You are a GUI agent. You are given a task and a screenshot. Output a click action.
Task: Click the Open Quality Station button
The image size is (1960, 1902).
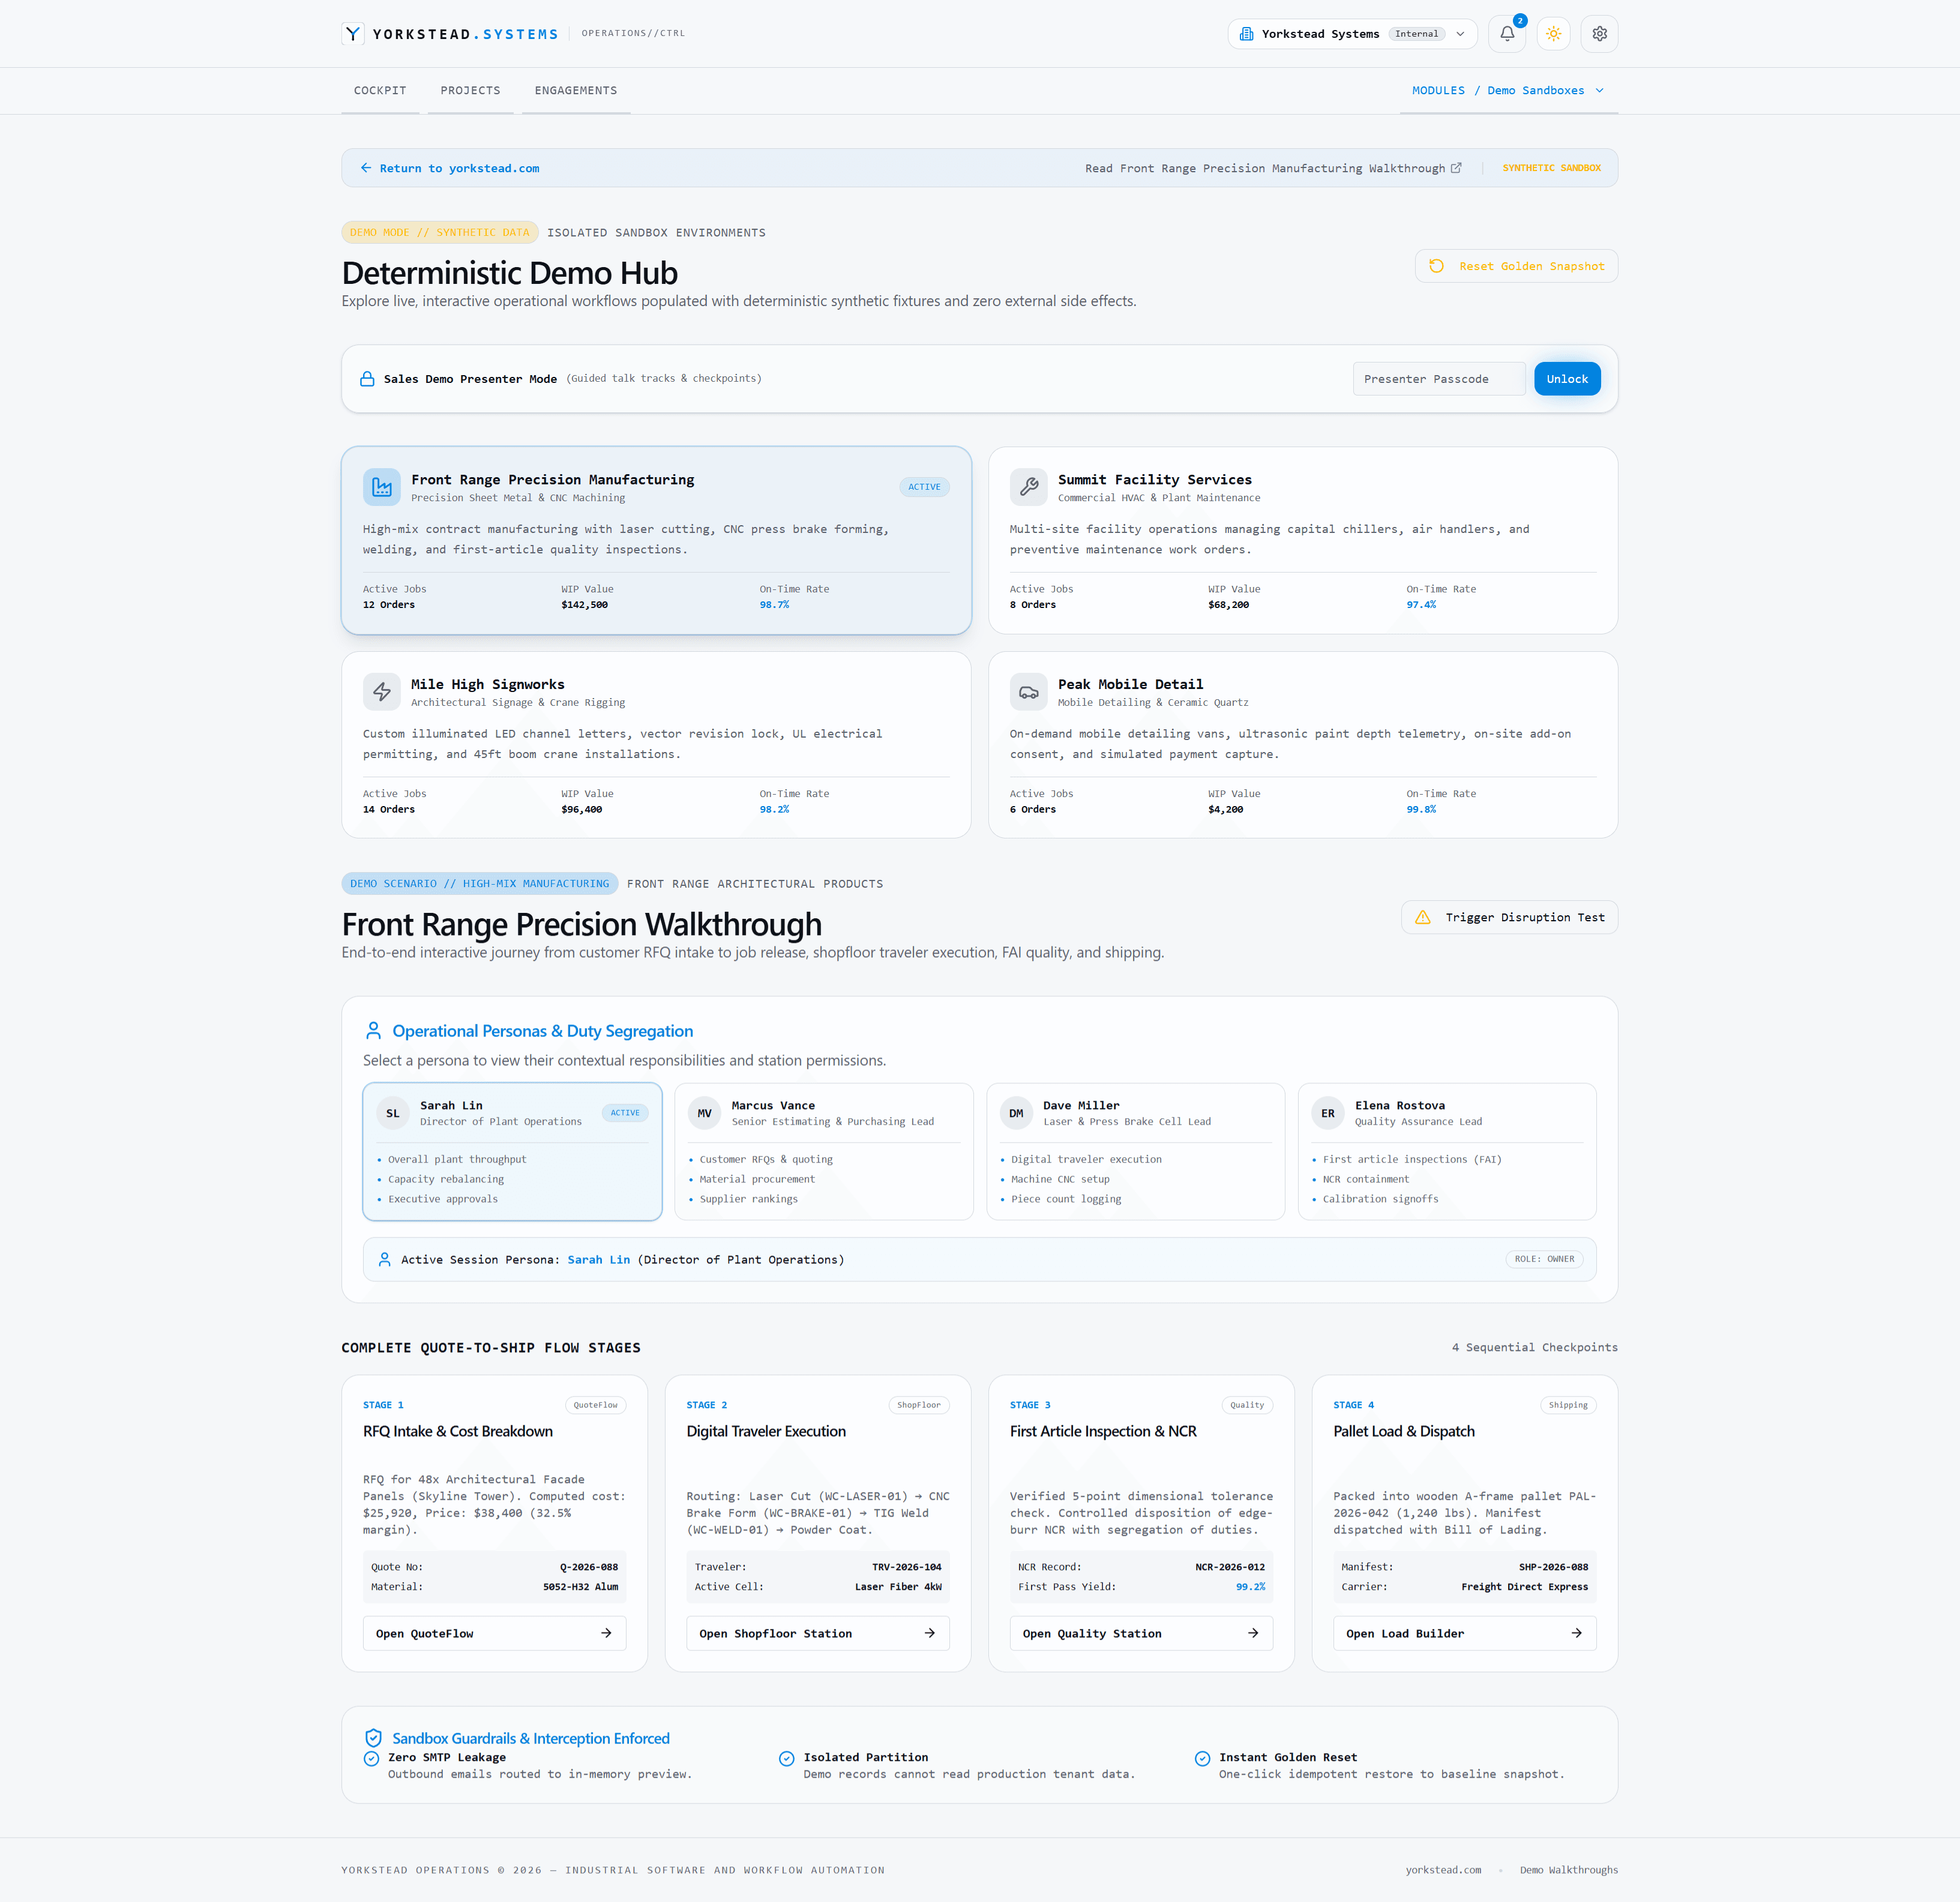pos(1141,1633)
